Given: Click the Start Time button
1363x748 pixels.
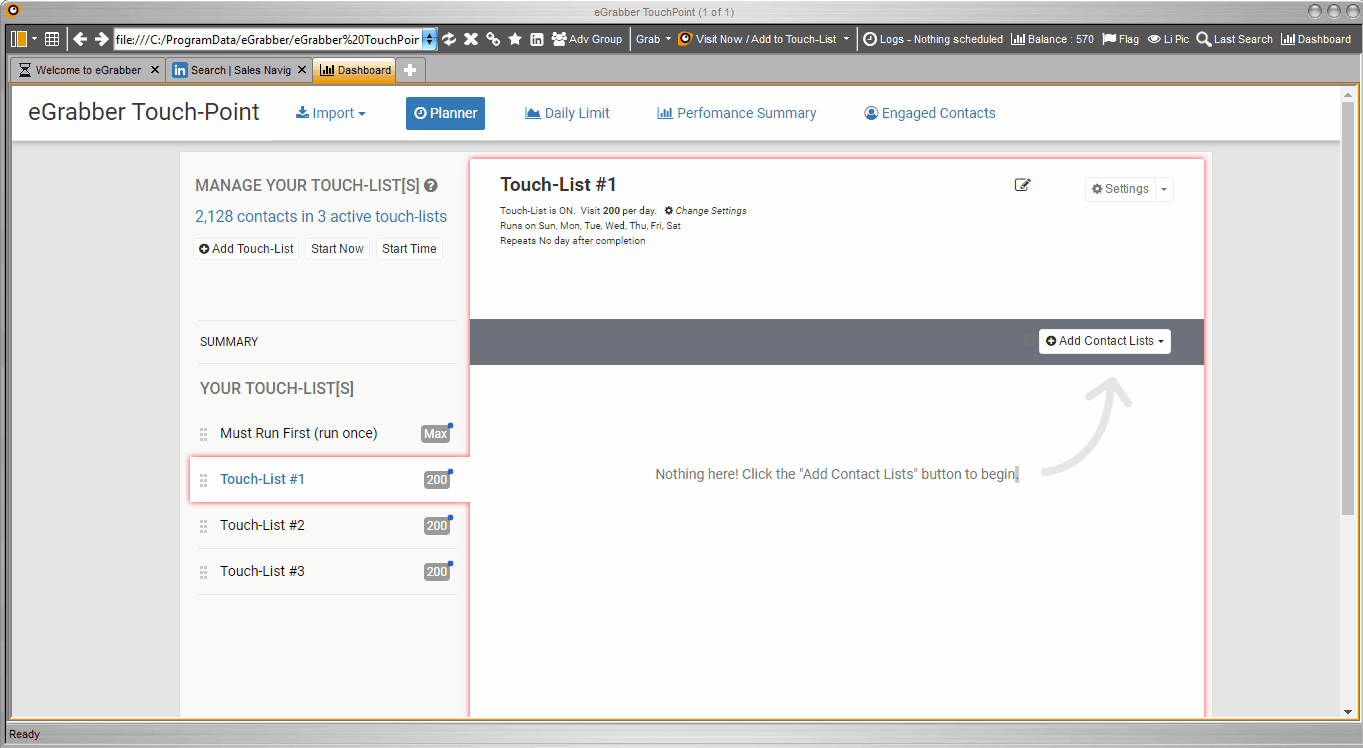Looking at the screenshot, I should pos(409,249).
